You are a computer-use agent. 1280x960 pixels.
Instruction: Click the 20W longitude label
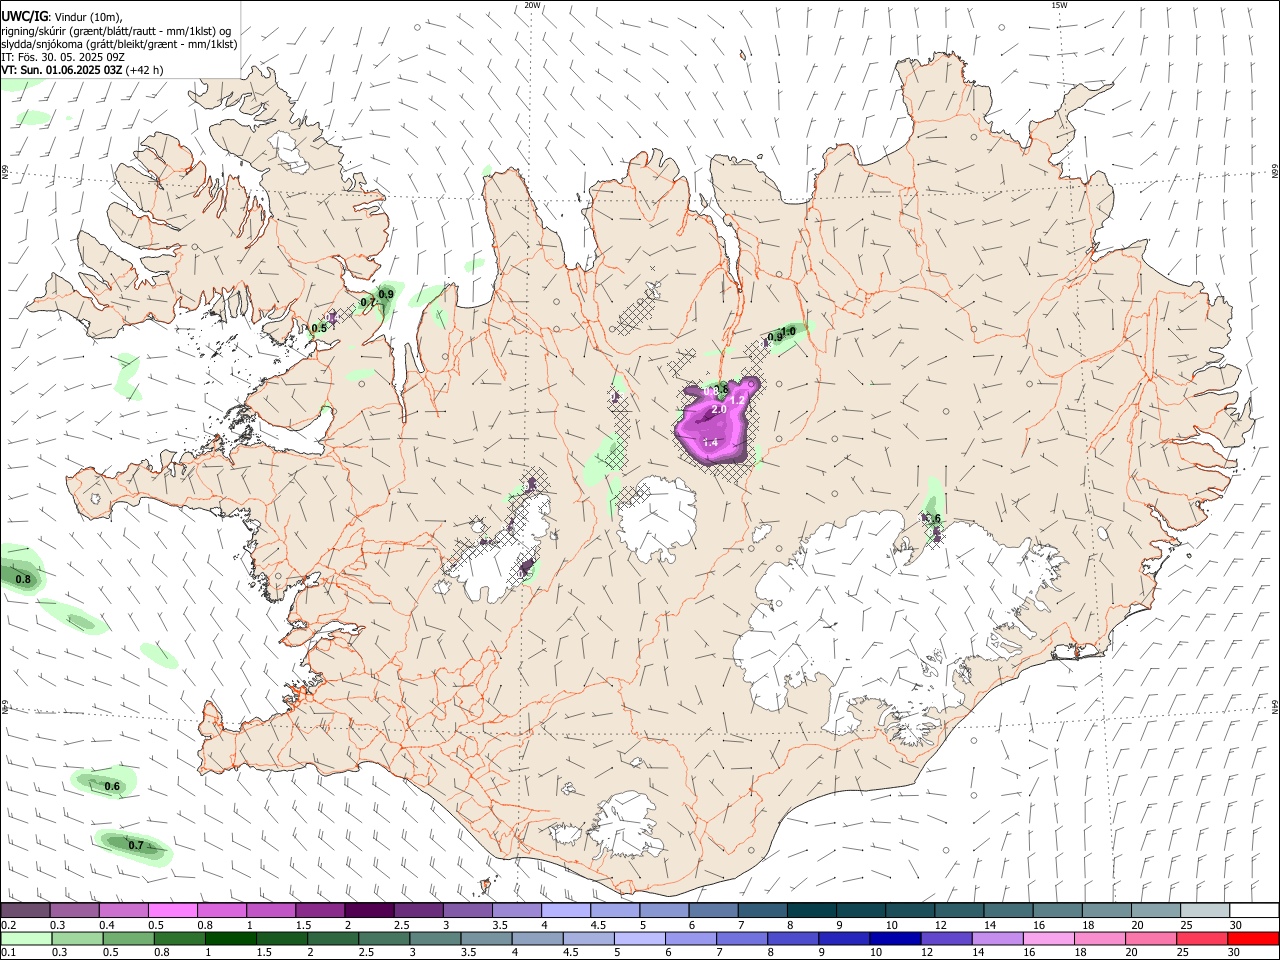533,5
